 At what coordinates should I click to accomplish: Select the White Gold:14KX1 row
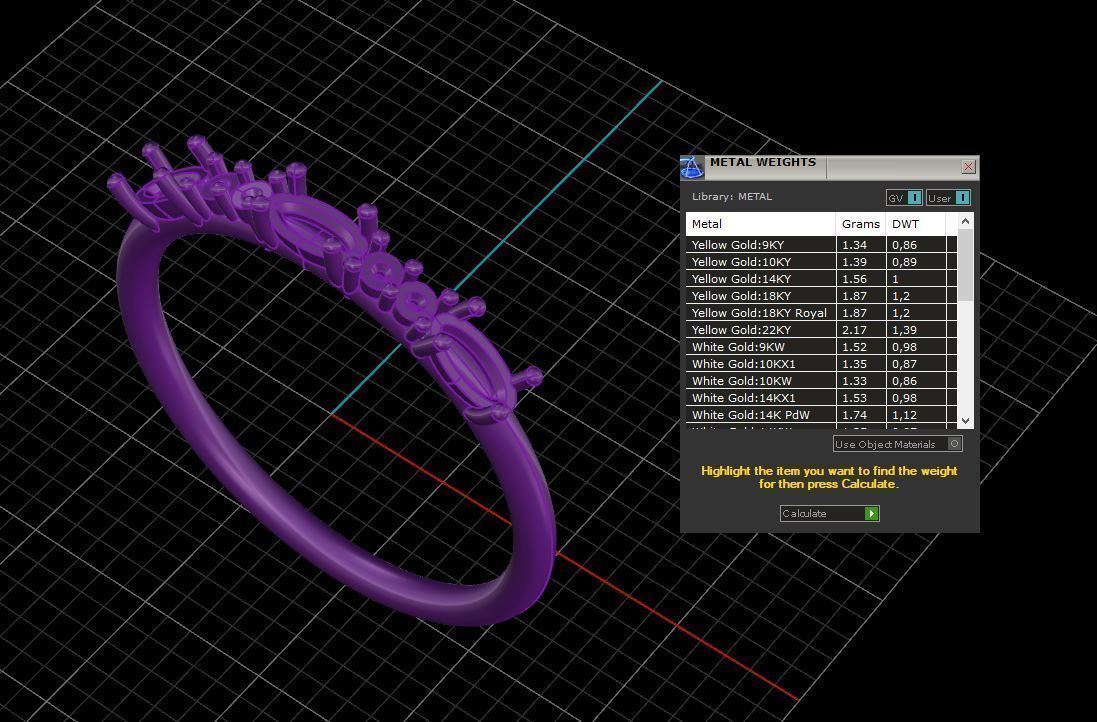click(821, 398)
